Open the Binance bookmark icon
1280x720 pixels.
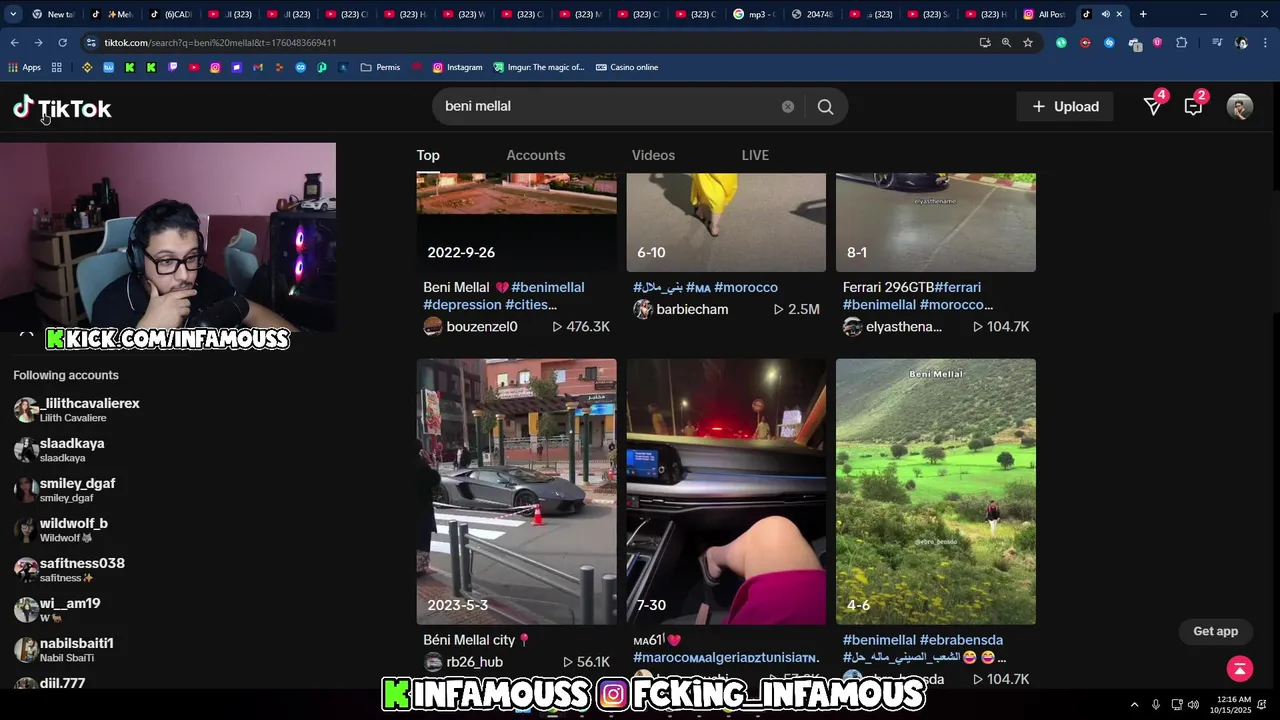pyautogui.click(x=87, y=67)
